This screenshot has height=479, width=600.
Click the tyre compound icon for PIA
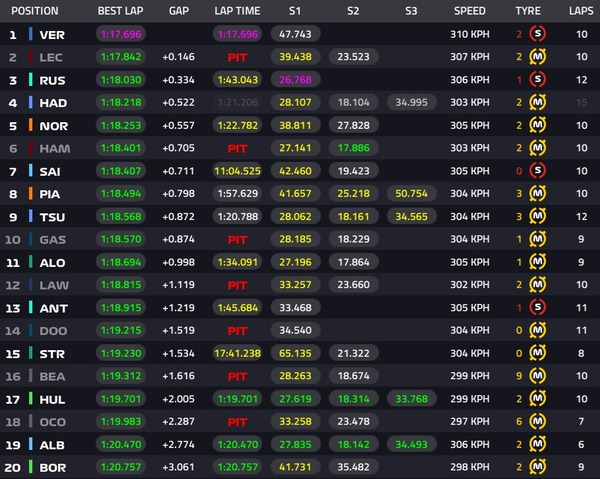537,193
